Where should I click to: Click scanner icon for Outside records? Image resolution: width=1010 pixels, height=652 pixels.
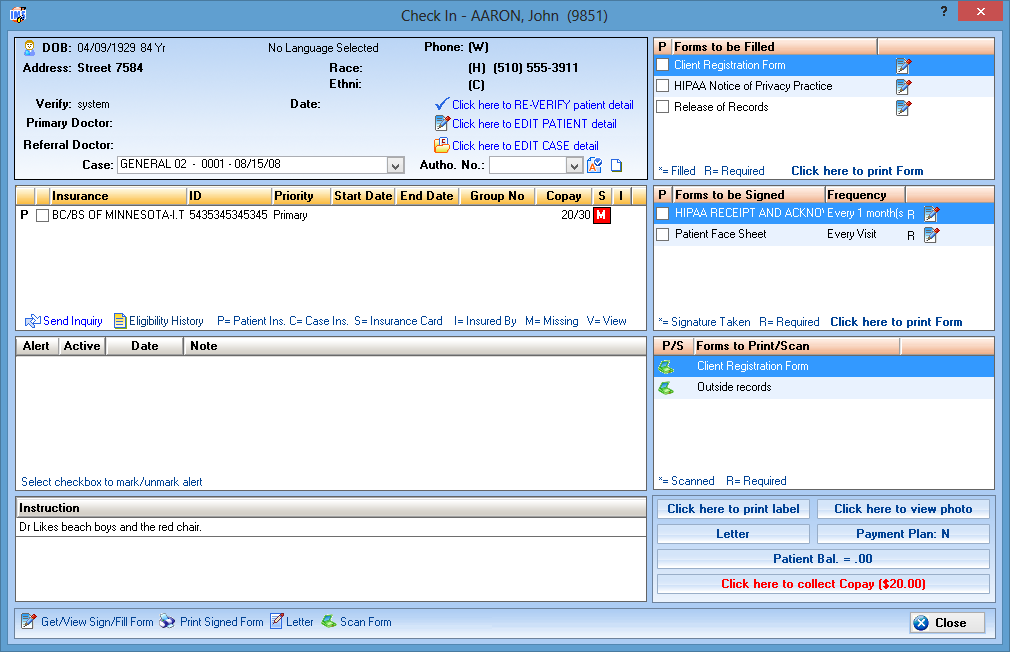coord(666,388)
